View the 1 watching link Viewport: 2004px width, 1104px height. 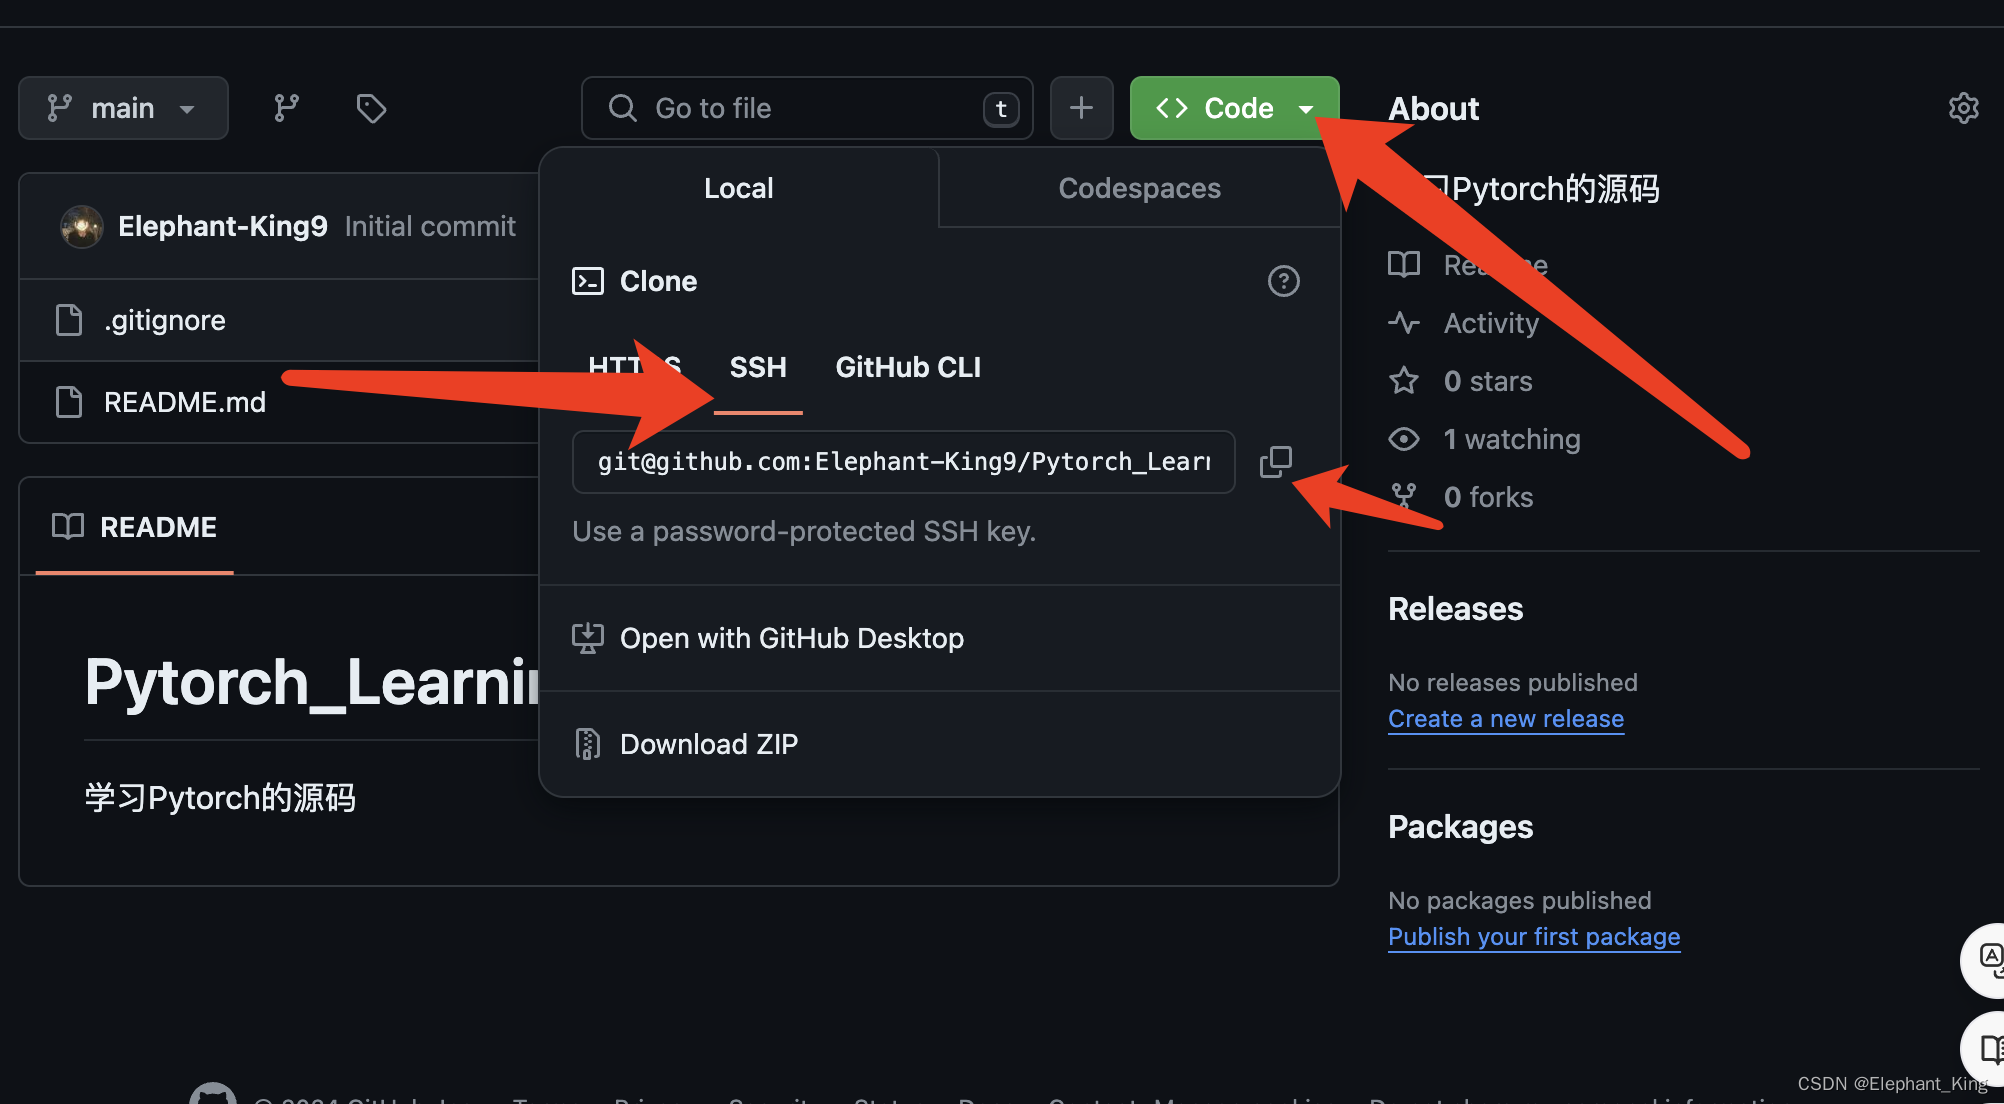pyautogui.click(x=1512, y=439)
